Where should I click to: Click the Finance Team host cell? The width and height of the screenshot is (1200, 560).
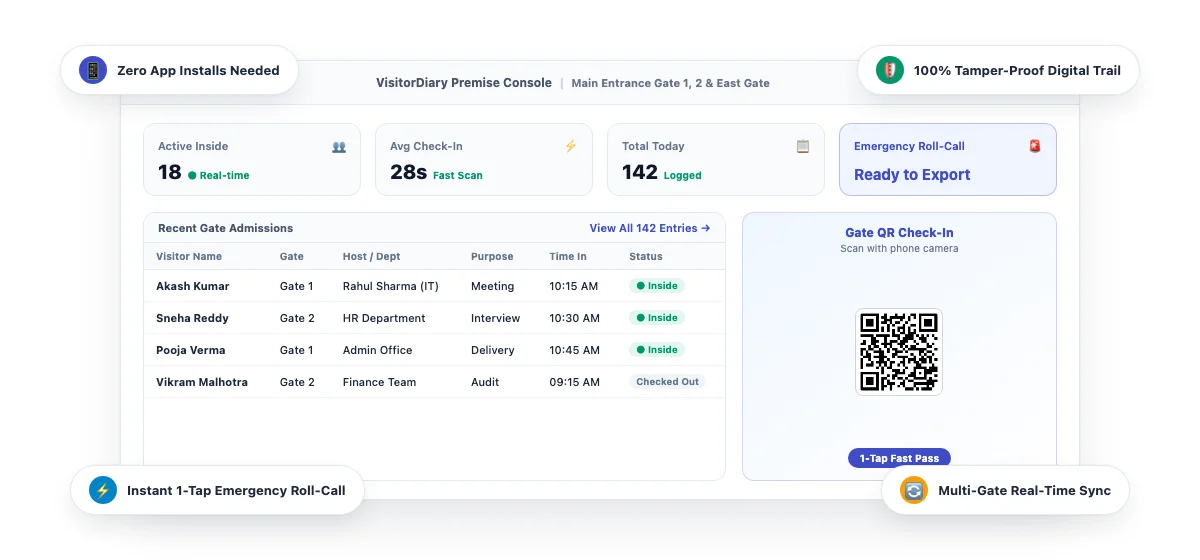click(x=380, y=382)
